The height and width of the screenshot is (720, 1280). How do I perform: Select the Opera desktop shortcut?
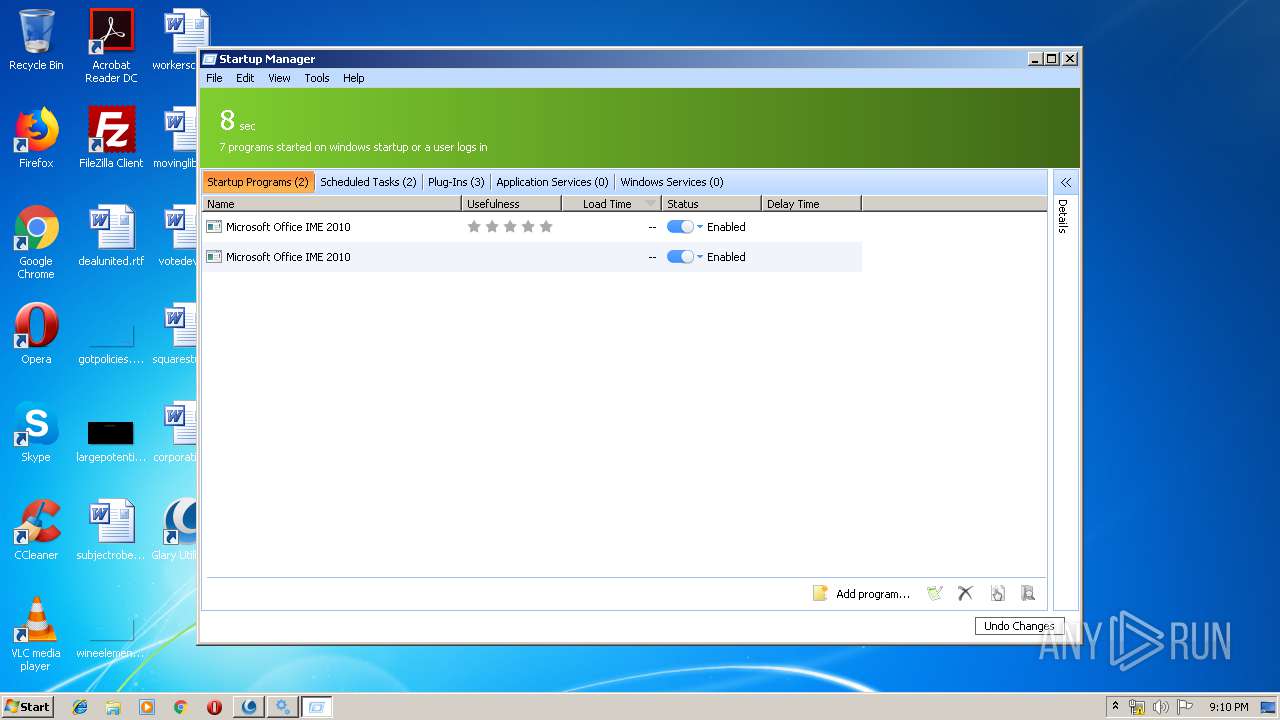[36, 334]
